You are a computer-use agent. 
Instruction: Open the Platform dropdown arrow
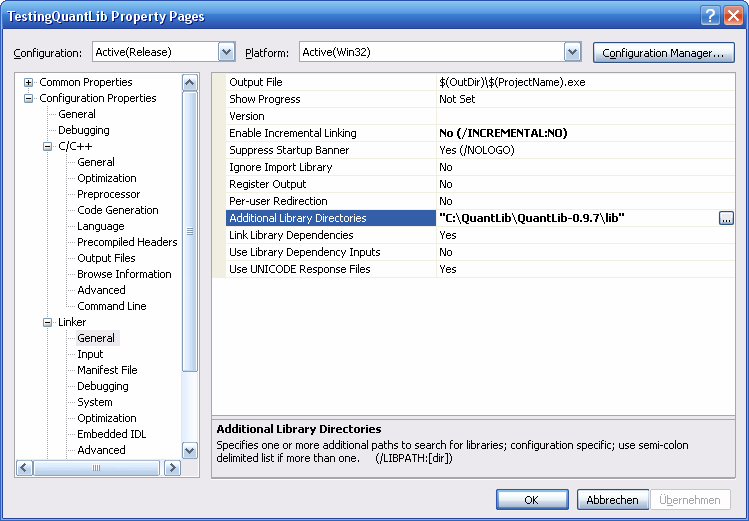click(x=572, y=52)
